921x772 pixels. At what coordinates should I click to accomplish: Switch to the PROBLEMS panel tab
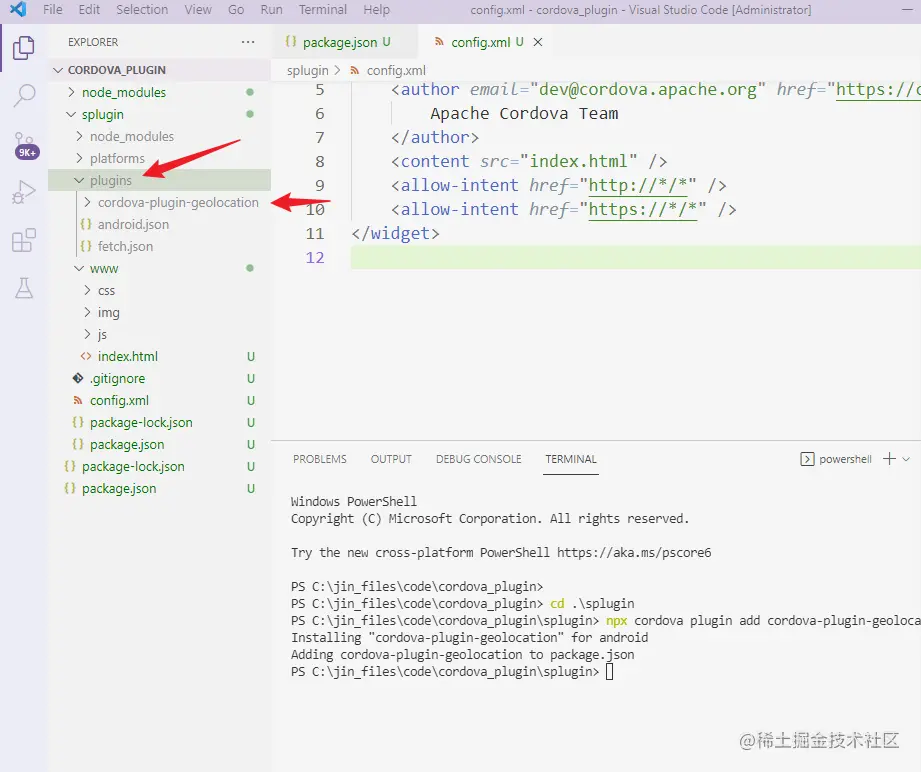tap(320, 459)
